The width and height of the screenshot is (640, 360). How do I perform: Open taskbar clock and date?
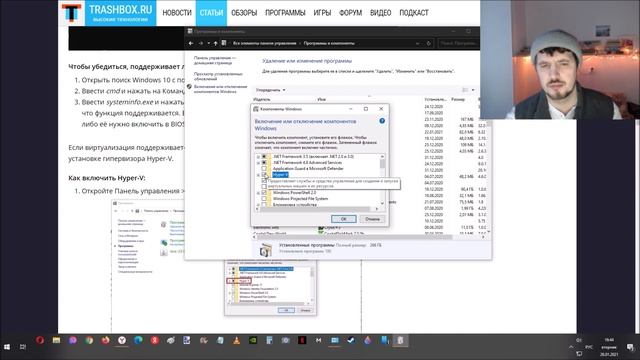pos(609,347)
